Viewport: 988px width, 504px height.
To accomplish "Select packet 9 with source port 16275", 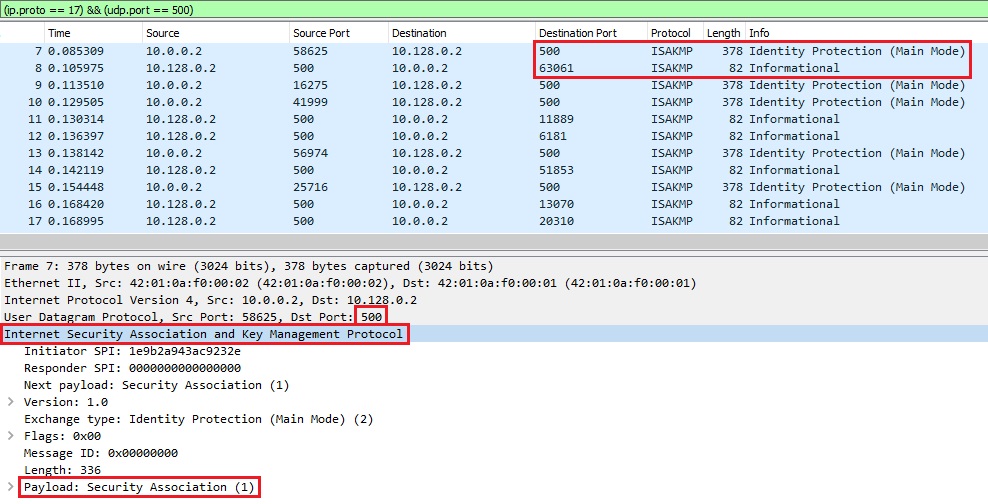I will (494, 85).
